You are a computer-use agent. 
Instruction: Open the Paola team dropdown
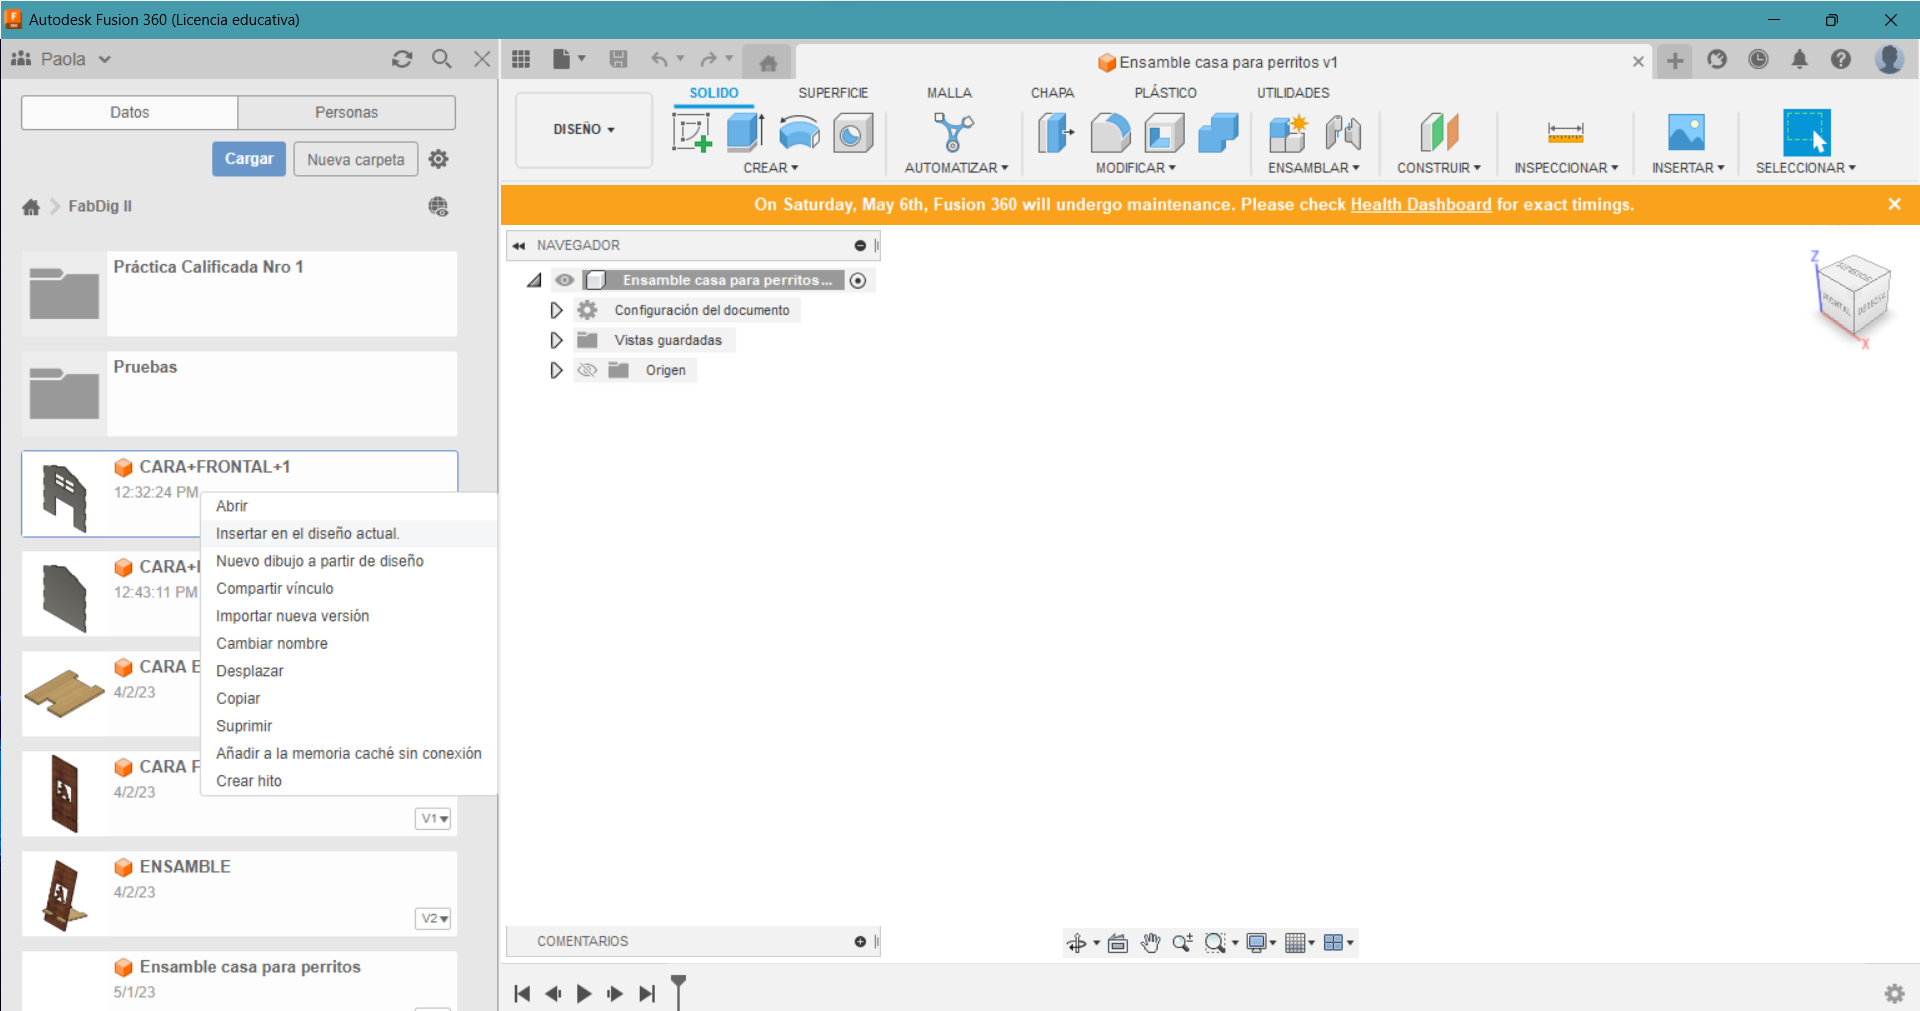(62, 59)
